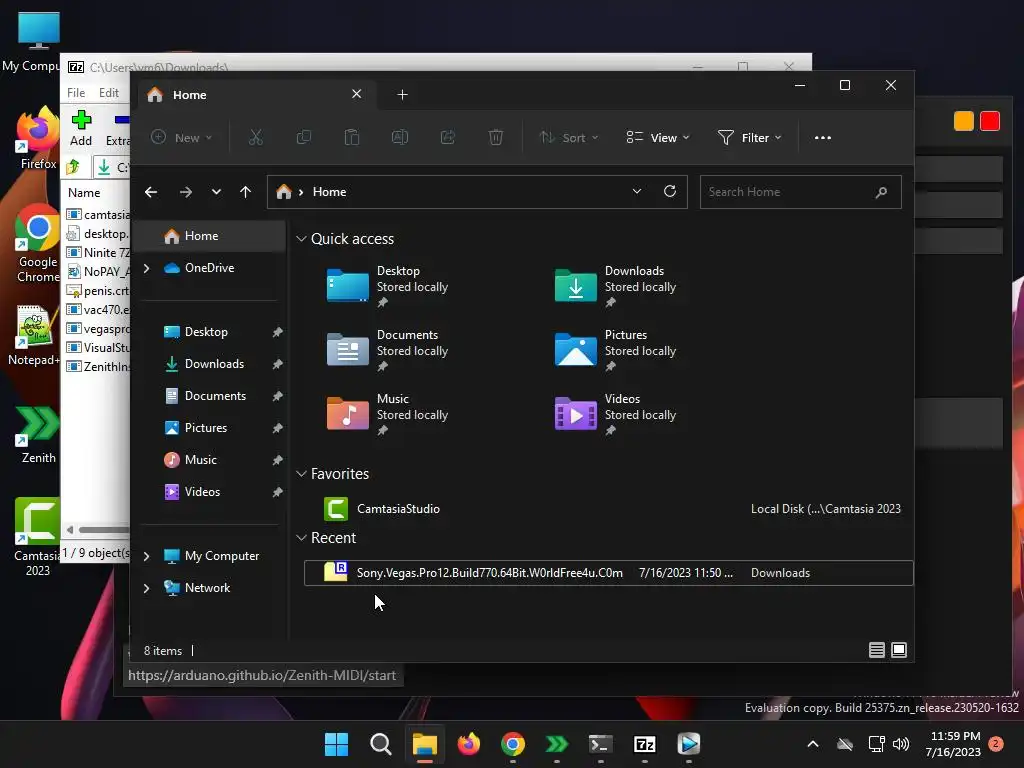Open the New dropdown menu
This screenshot has width=1024, height=768.
point(182,138)
